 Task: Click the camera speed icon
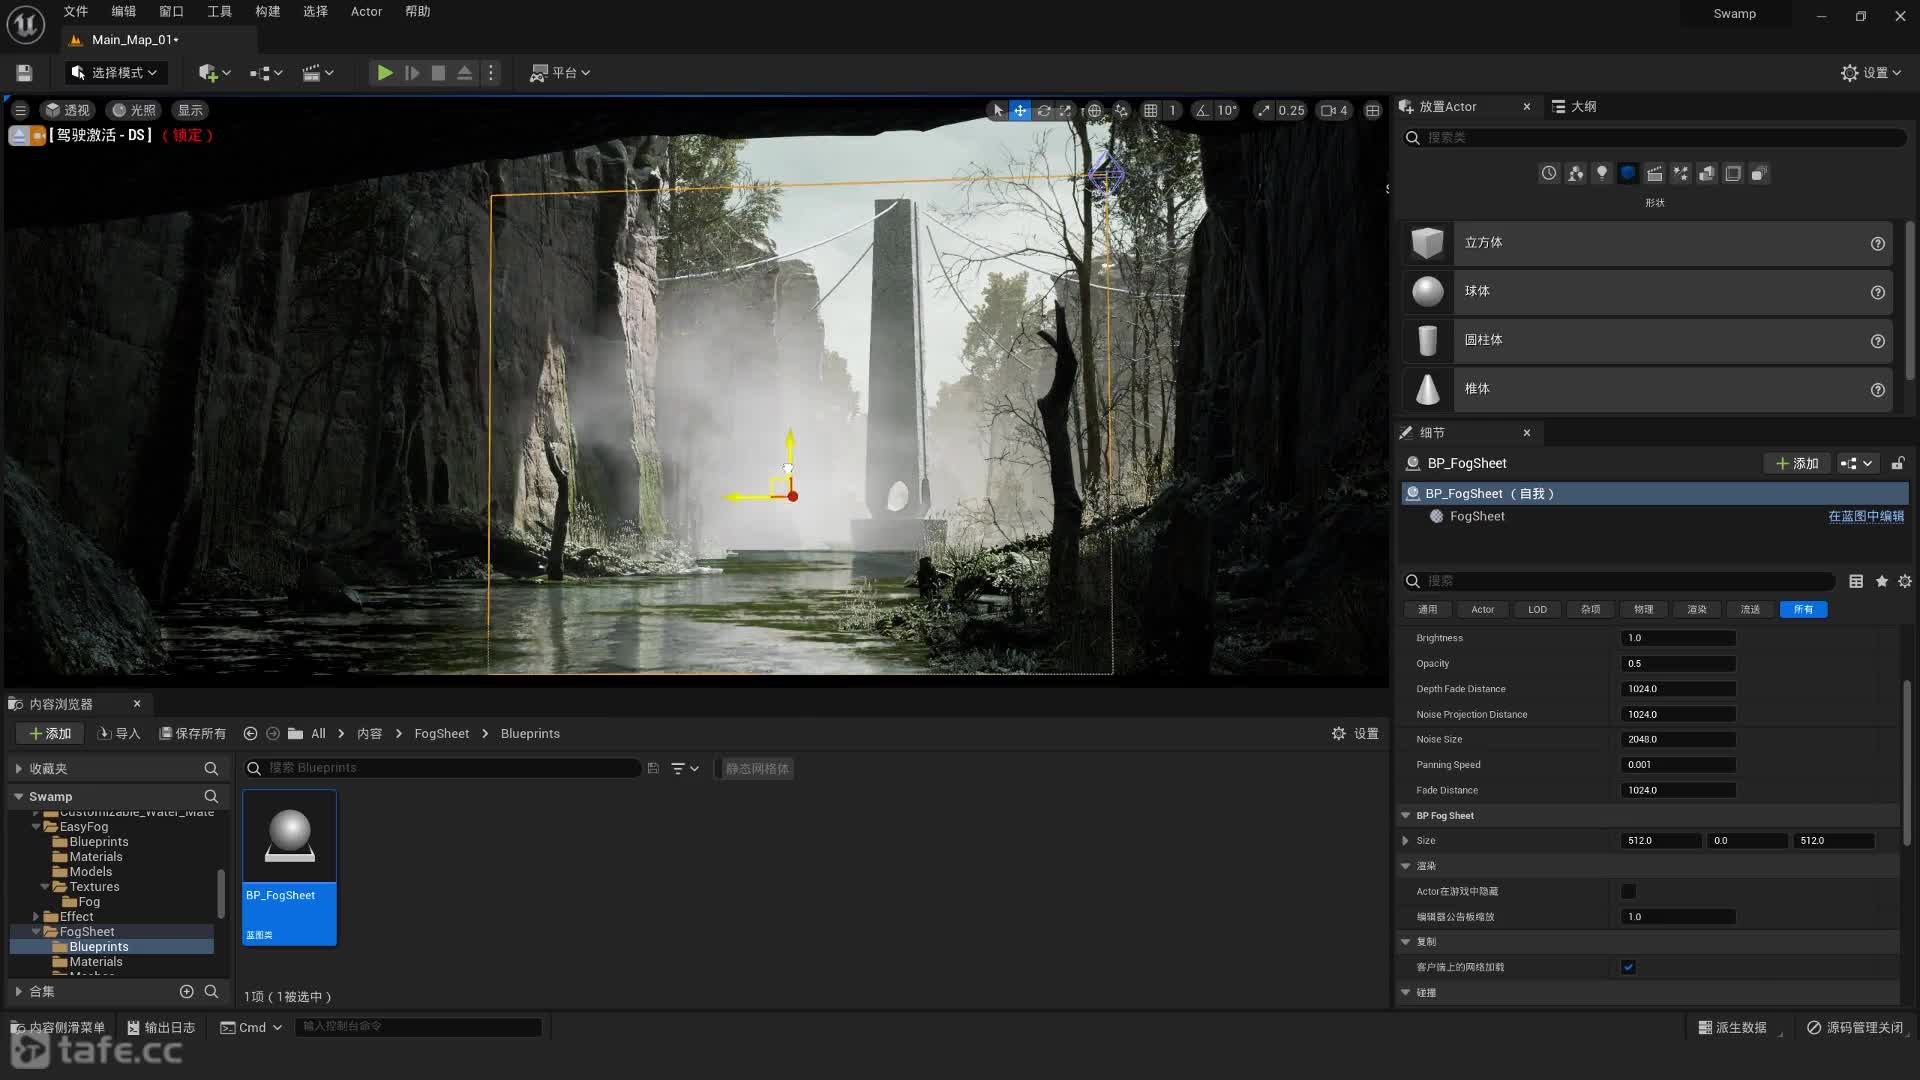(1329, 111)
